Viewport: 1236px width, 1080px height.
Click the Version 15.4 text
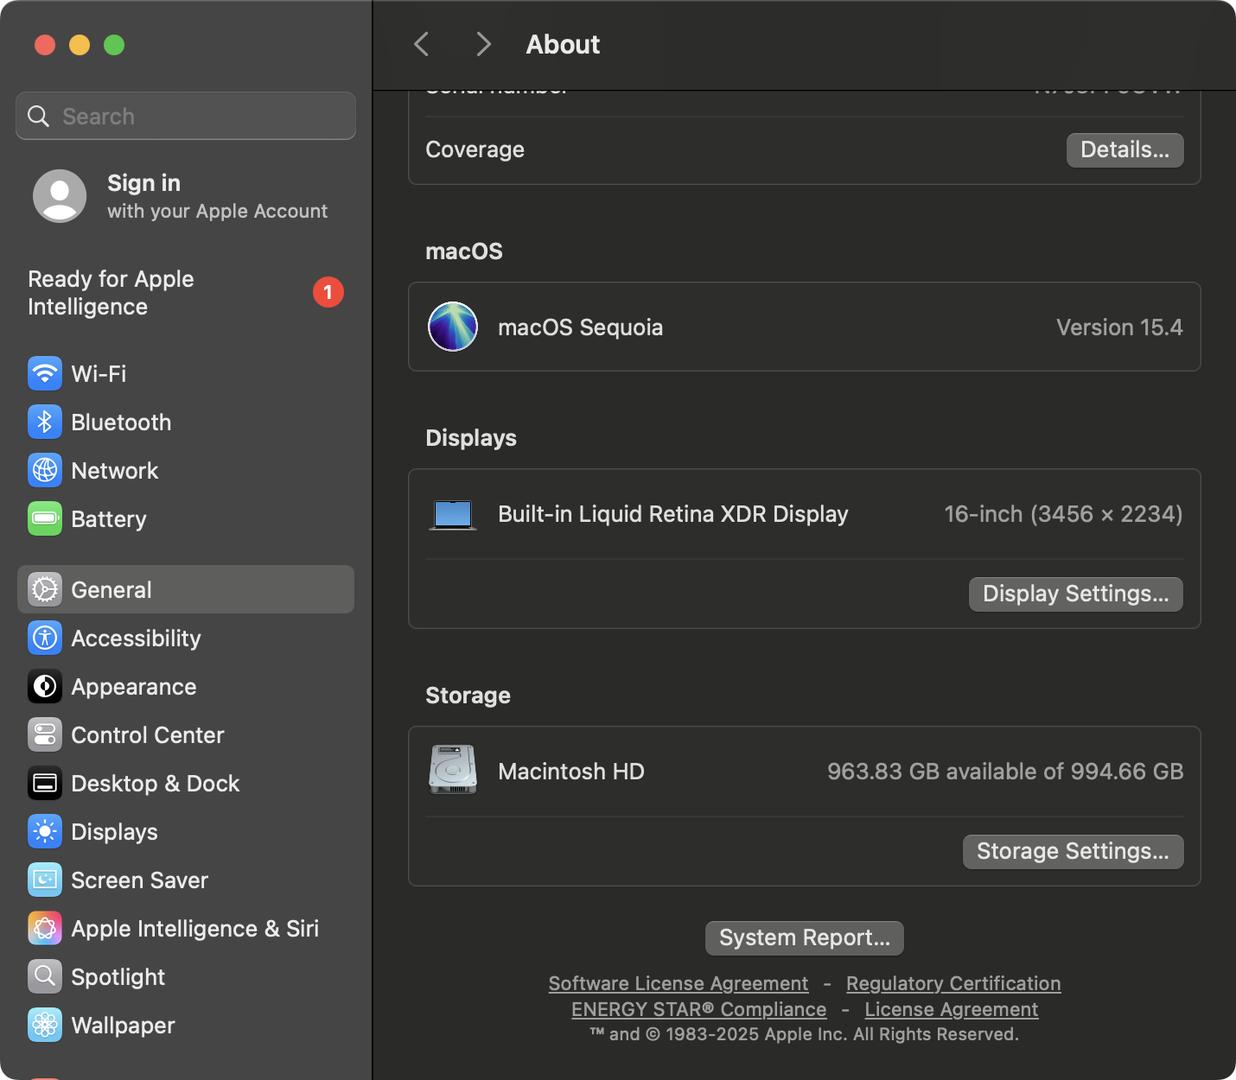click(x=1119, y=327)
